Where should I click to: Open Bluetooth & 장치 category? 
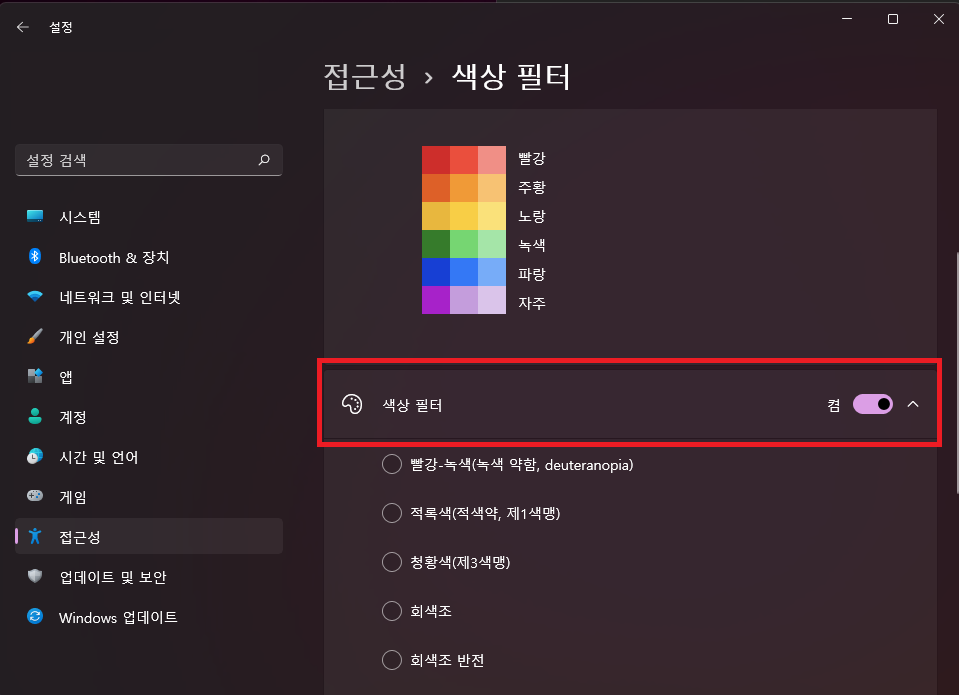click(149, 257)
